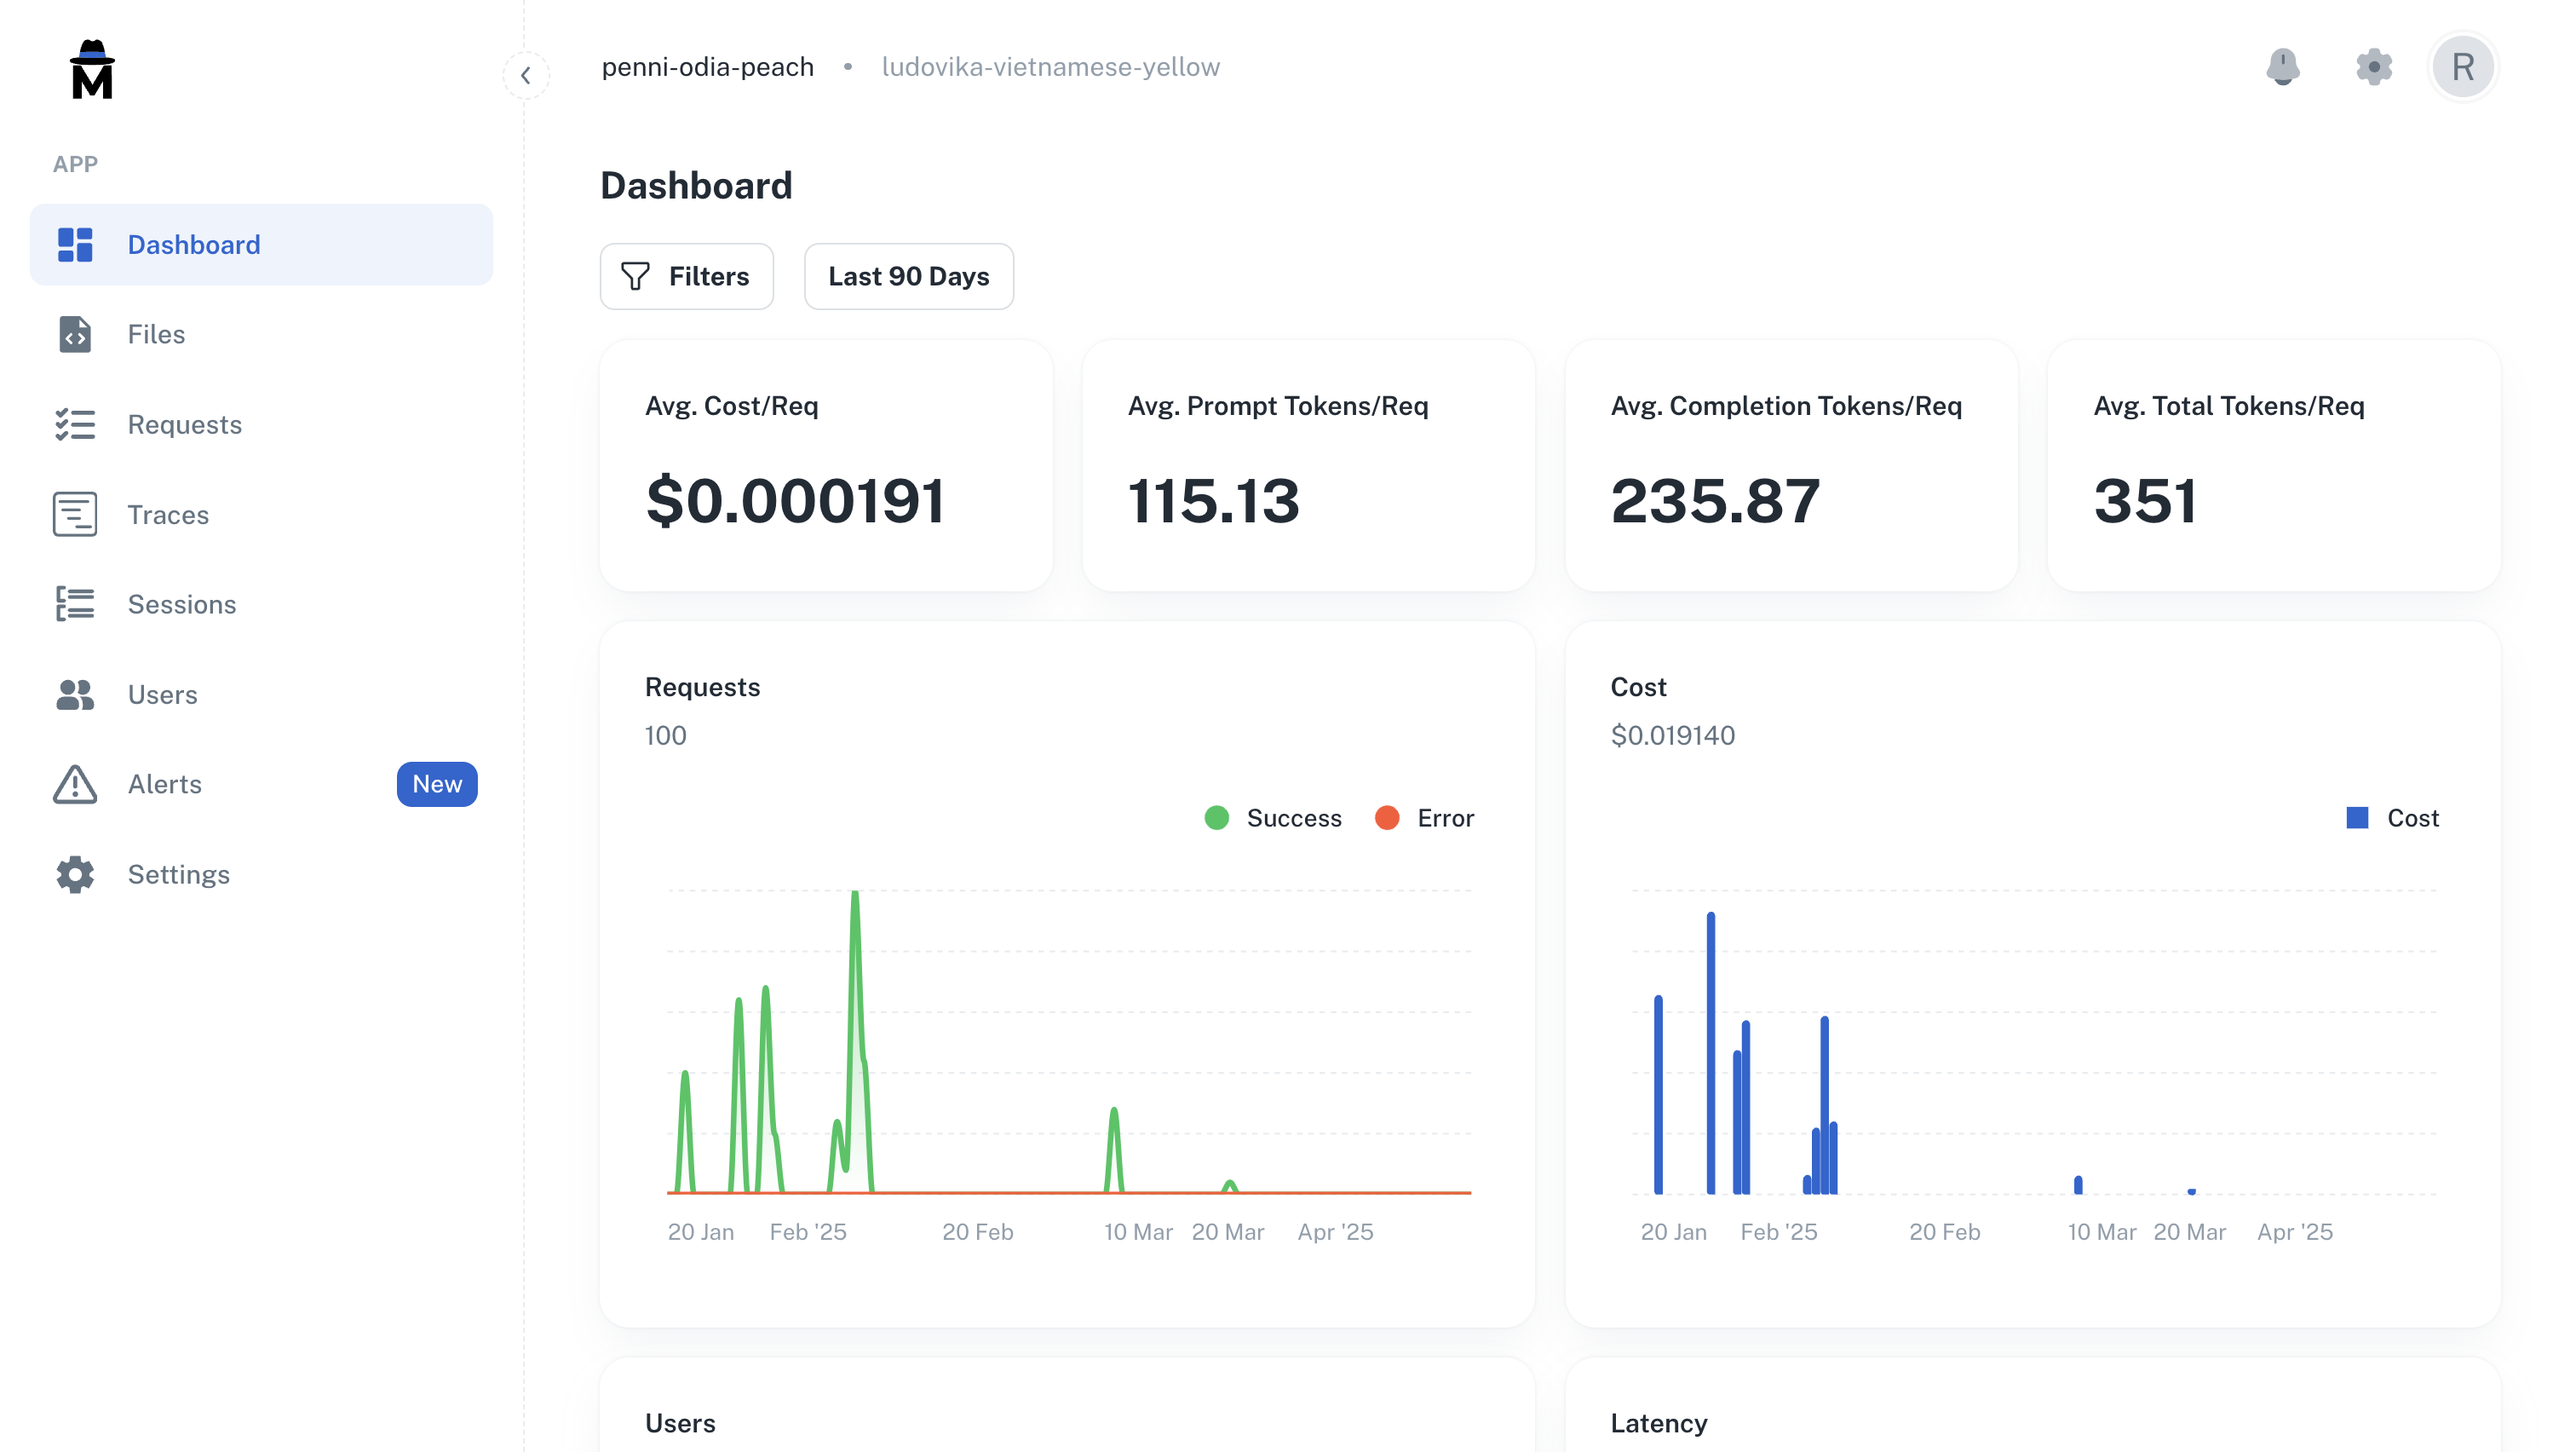Image resolution: width=2576 pixels, height=1452 pixels.
Task: Select the Files icon in the sidebar
Action: pyautogui.click(x=74, y=334)
